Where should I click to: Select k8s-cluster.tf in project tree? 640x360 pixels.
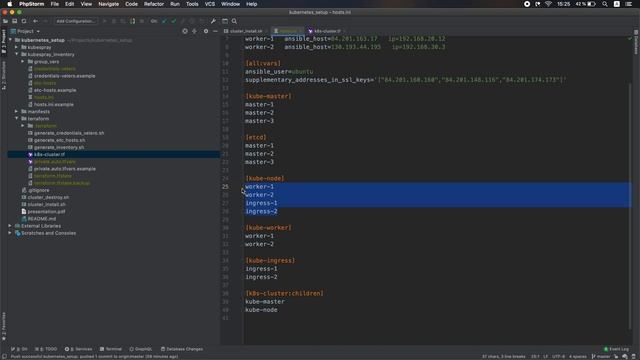(49, 154)
